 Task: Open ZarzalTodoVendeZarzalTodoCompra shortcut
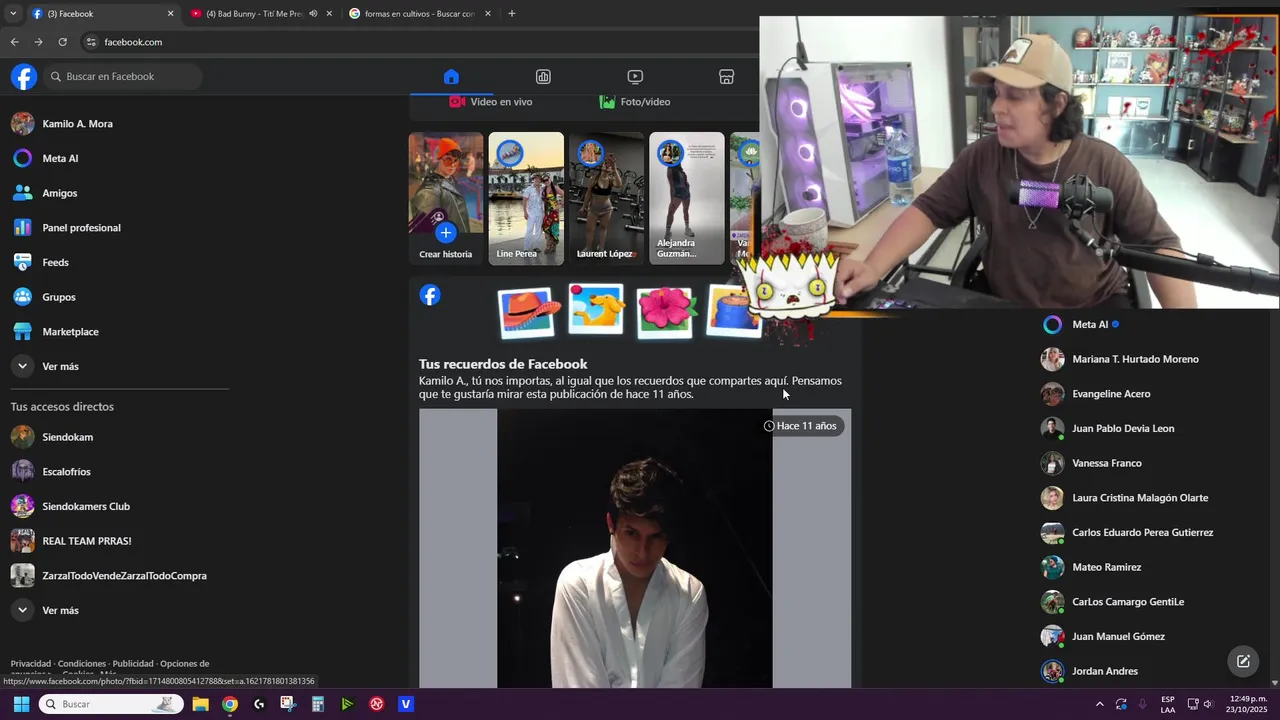pyautogui.click(x=124, y=576)
